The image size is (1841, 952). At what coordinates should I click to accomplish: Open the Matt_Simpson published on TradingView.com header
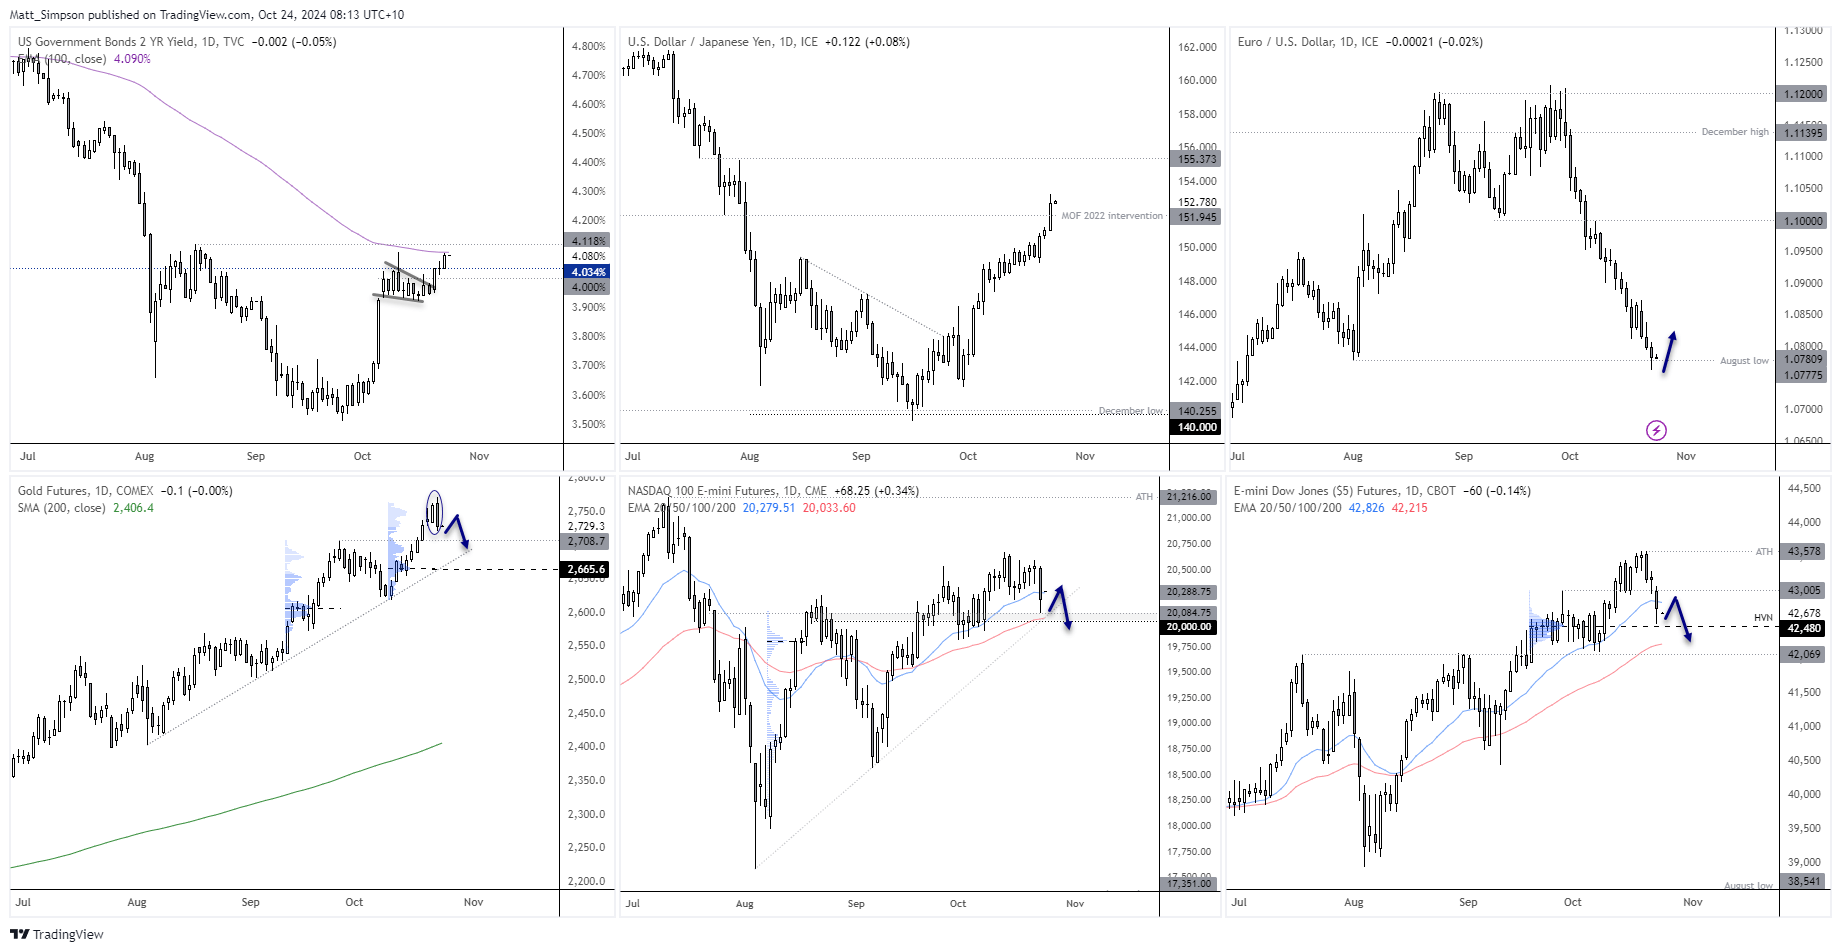pos(207,15)
